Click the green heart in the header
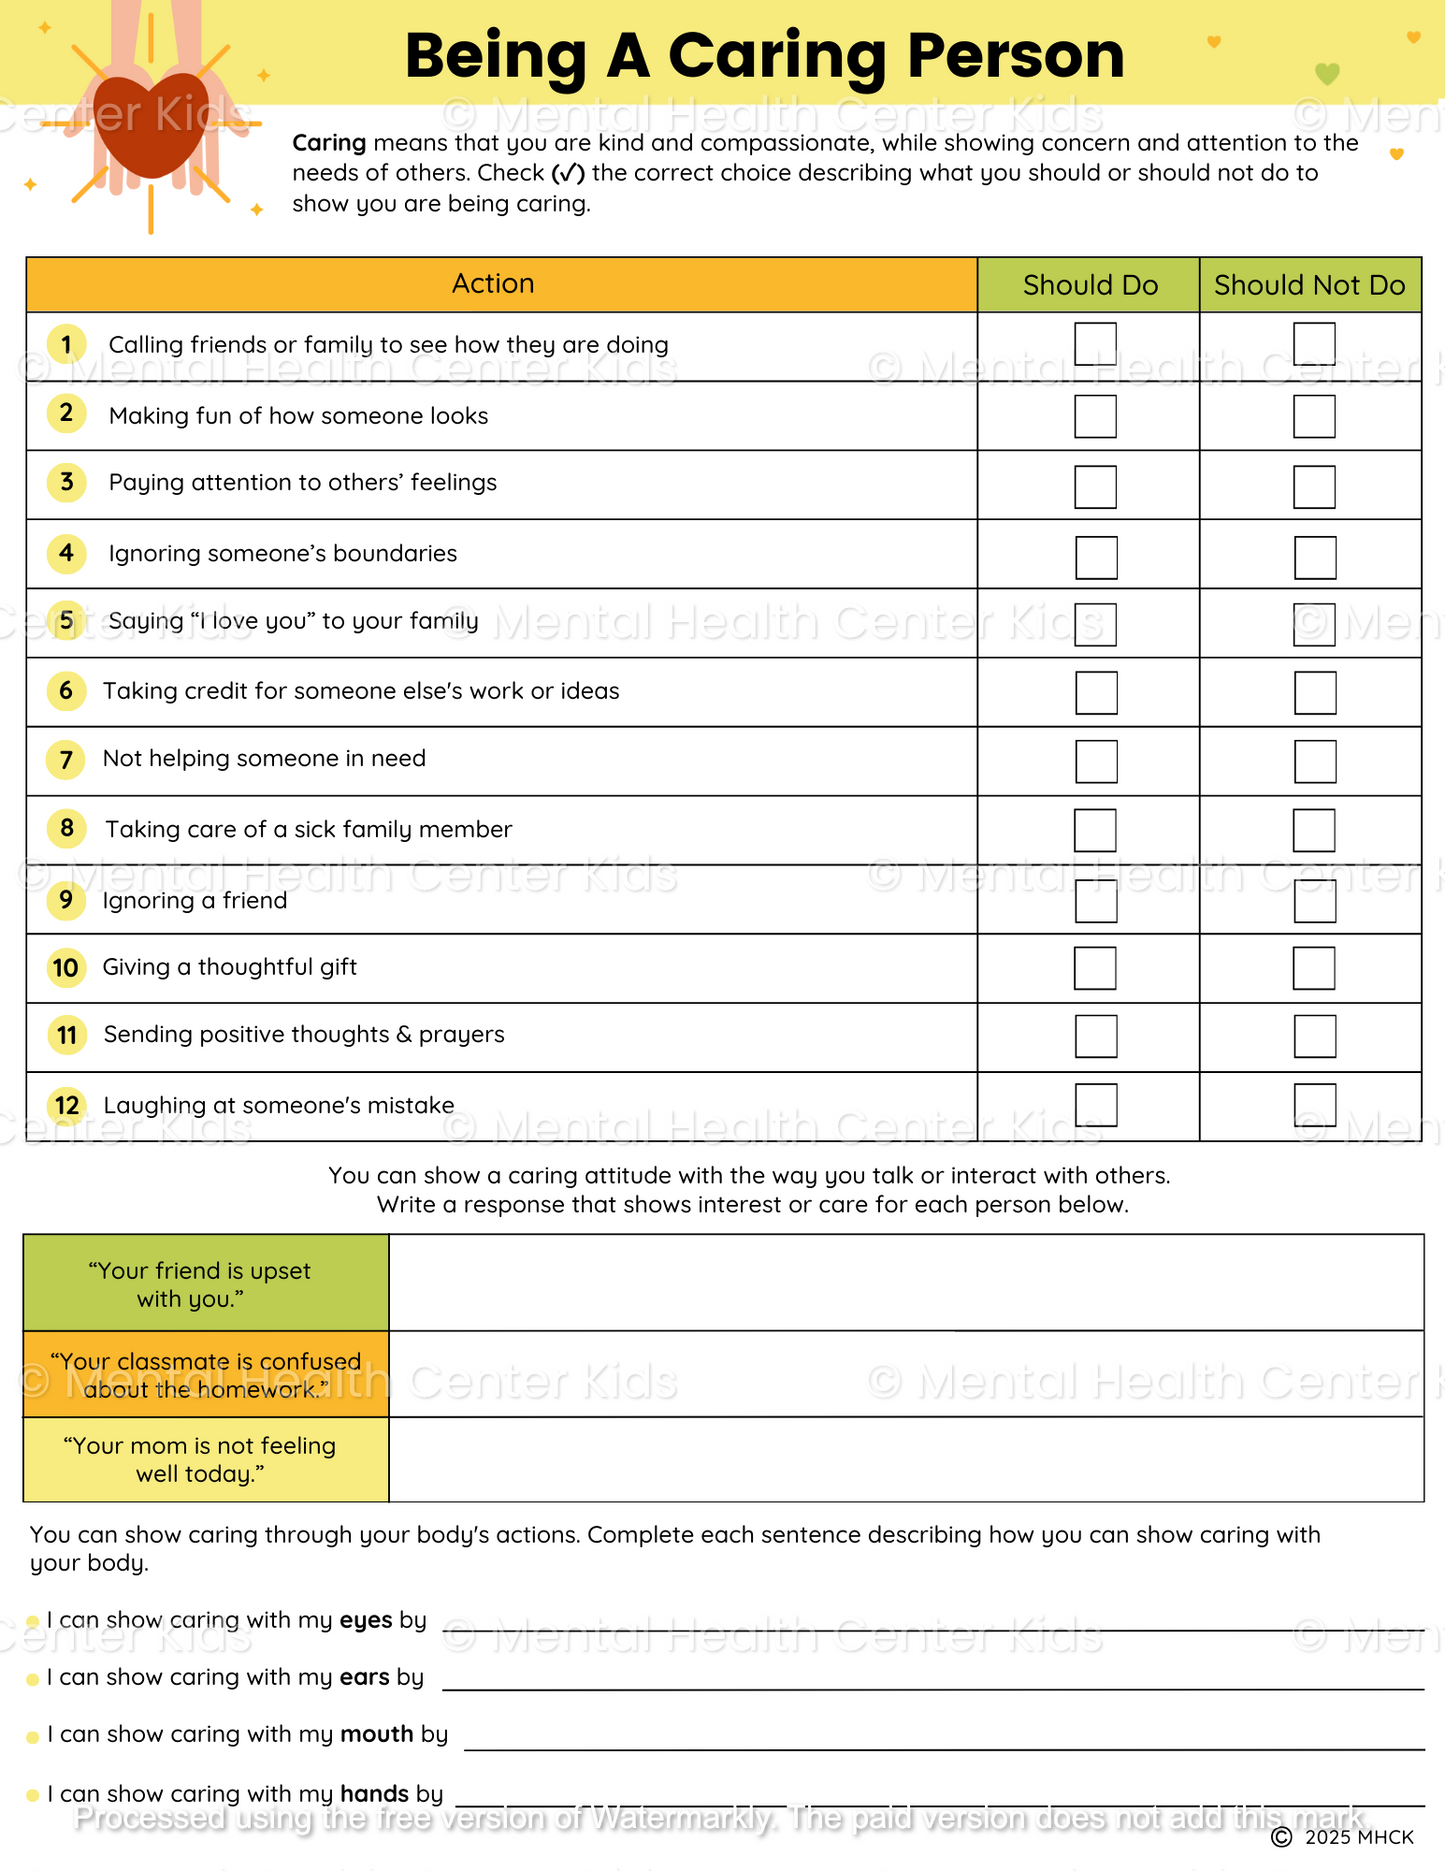 [1326, 74]
